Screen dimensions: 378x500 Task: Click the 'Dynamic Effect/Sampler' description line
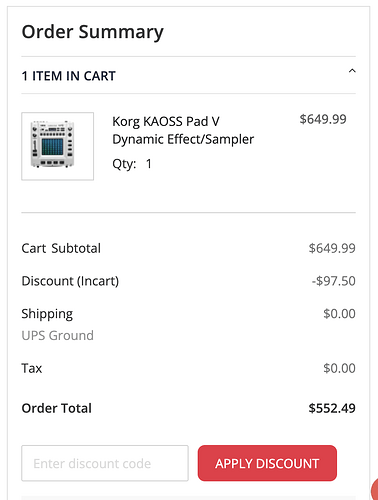click(x=183, y=139)
